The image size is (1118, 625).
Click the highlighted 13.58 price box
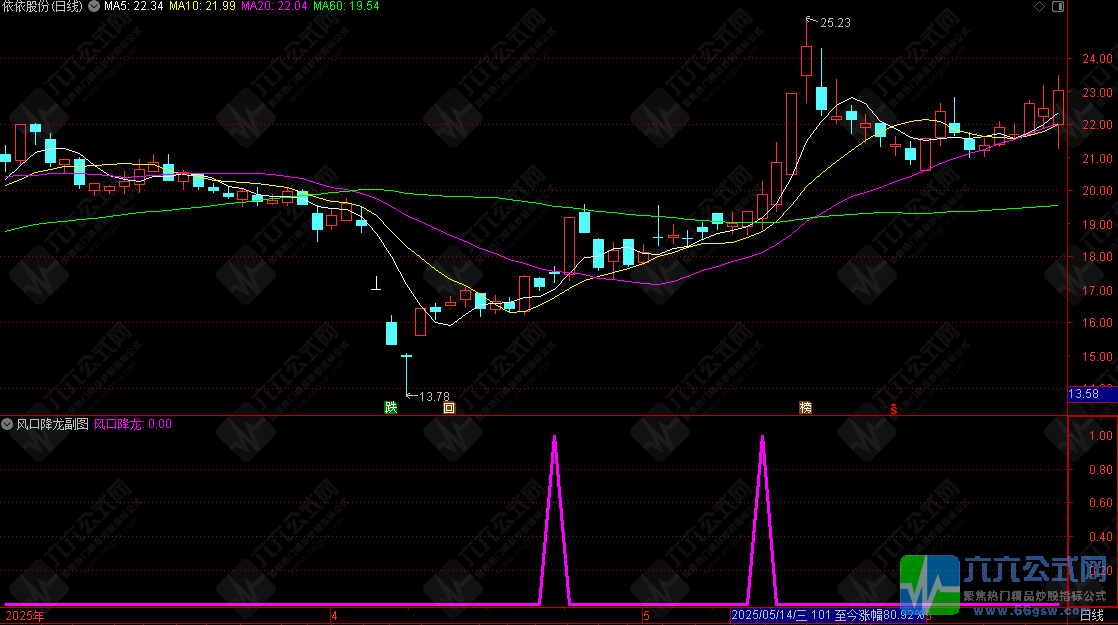[x=1092, y=394]
